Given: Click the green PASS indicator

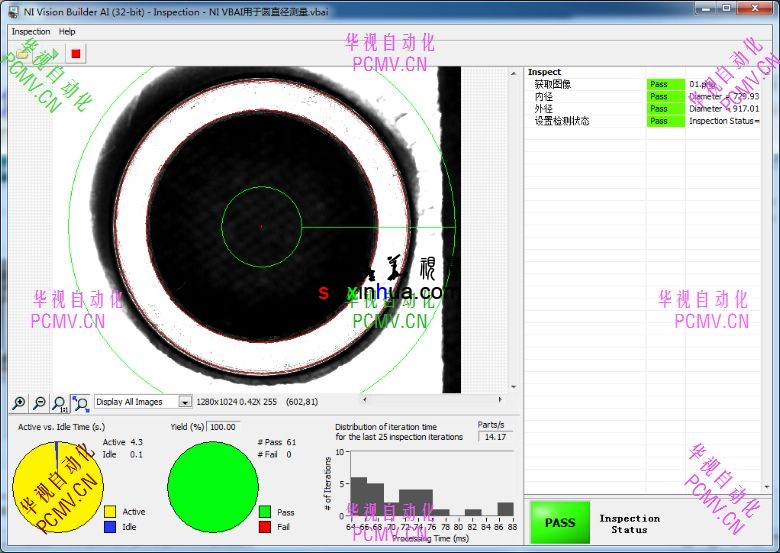Looking at the screenshot, I should coord(560,522).
